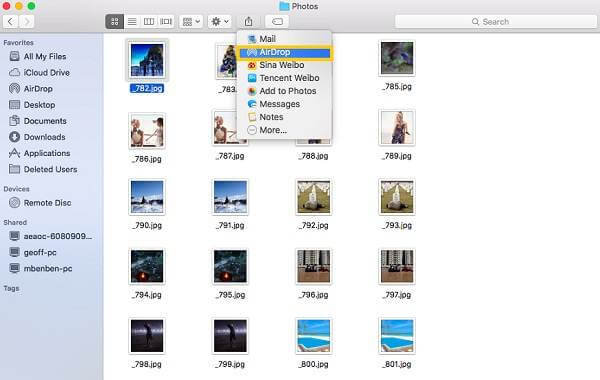
Task: Choose AirDrop from the share menu
Action: click(284, 52)
